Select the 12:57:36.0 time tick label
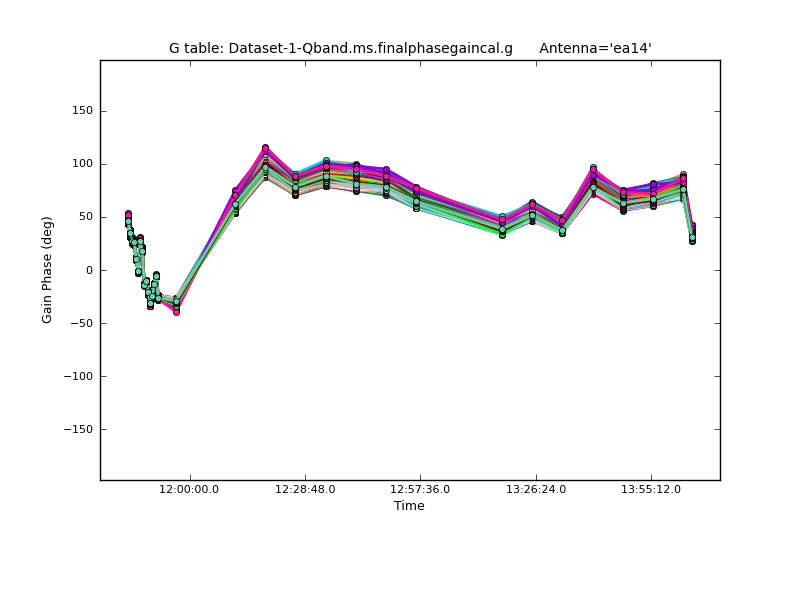Screen dimensions: 800x600 [x=420, y=489]
